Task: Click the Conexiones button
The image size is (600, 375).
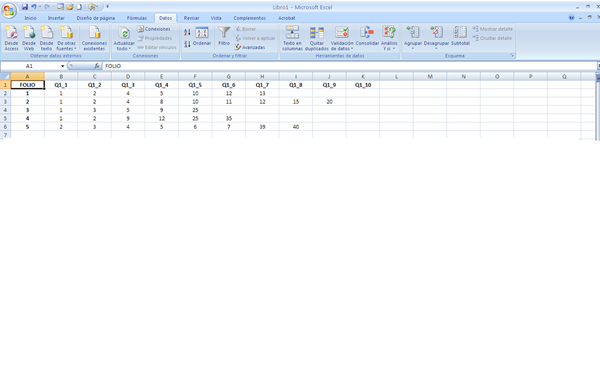Action: 154,29
